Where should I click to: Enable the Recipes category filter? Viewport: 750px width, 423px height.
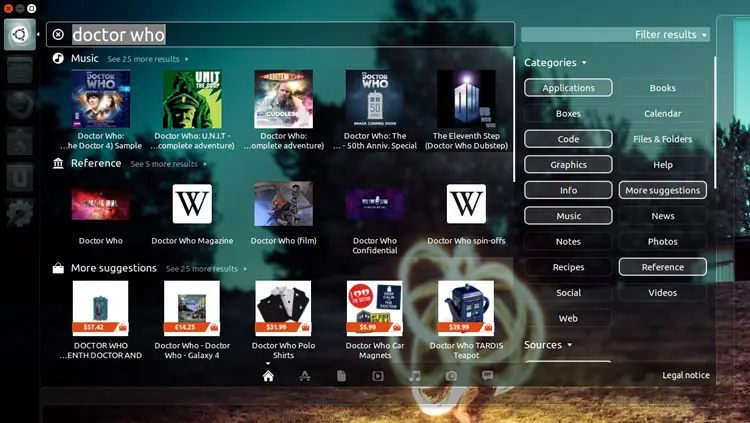tap(568, 267)
